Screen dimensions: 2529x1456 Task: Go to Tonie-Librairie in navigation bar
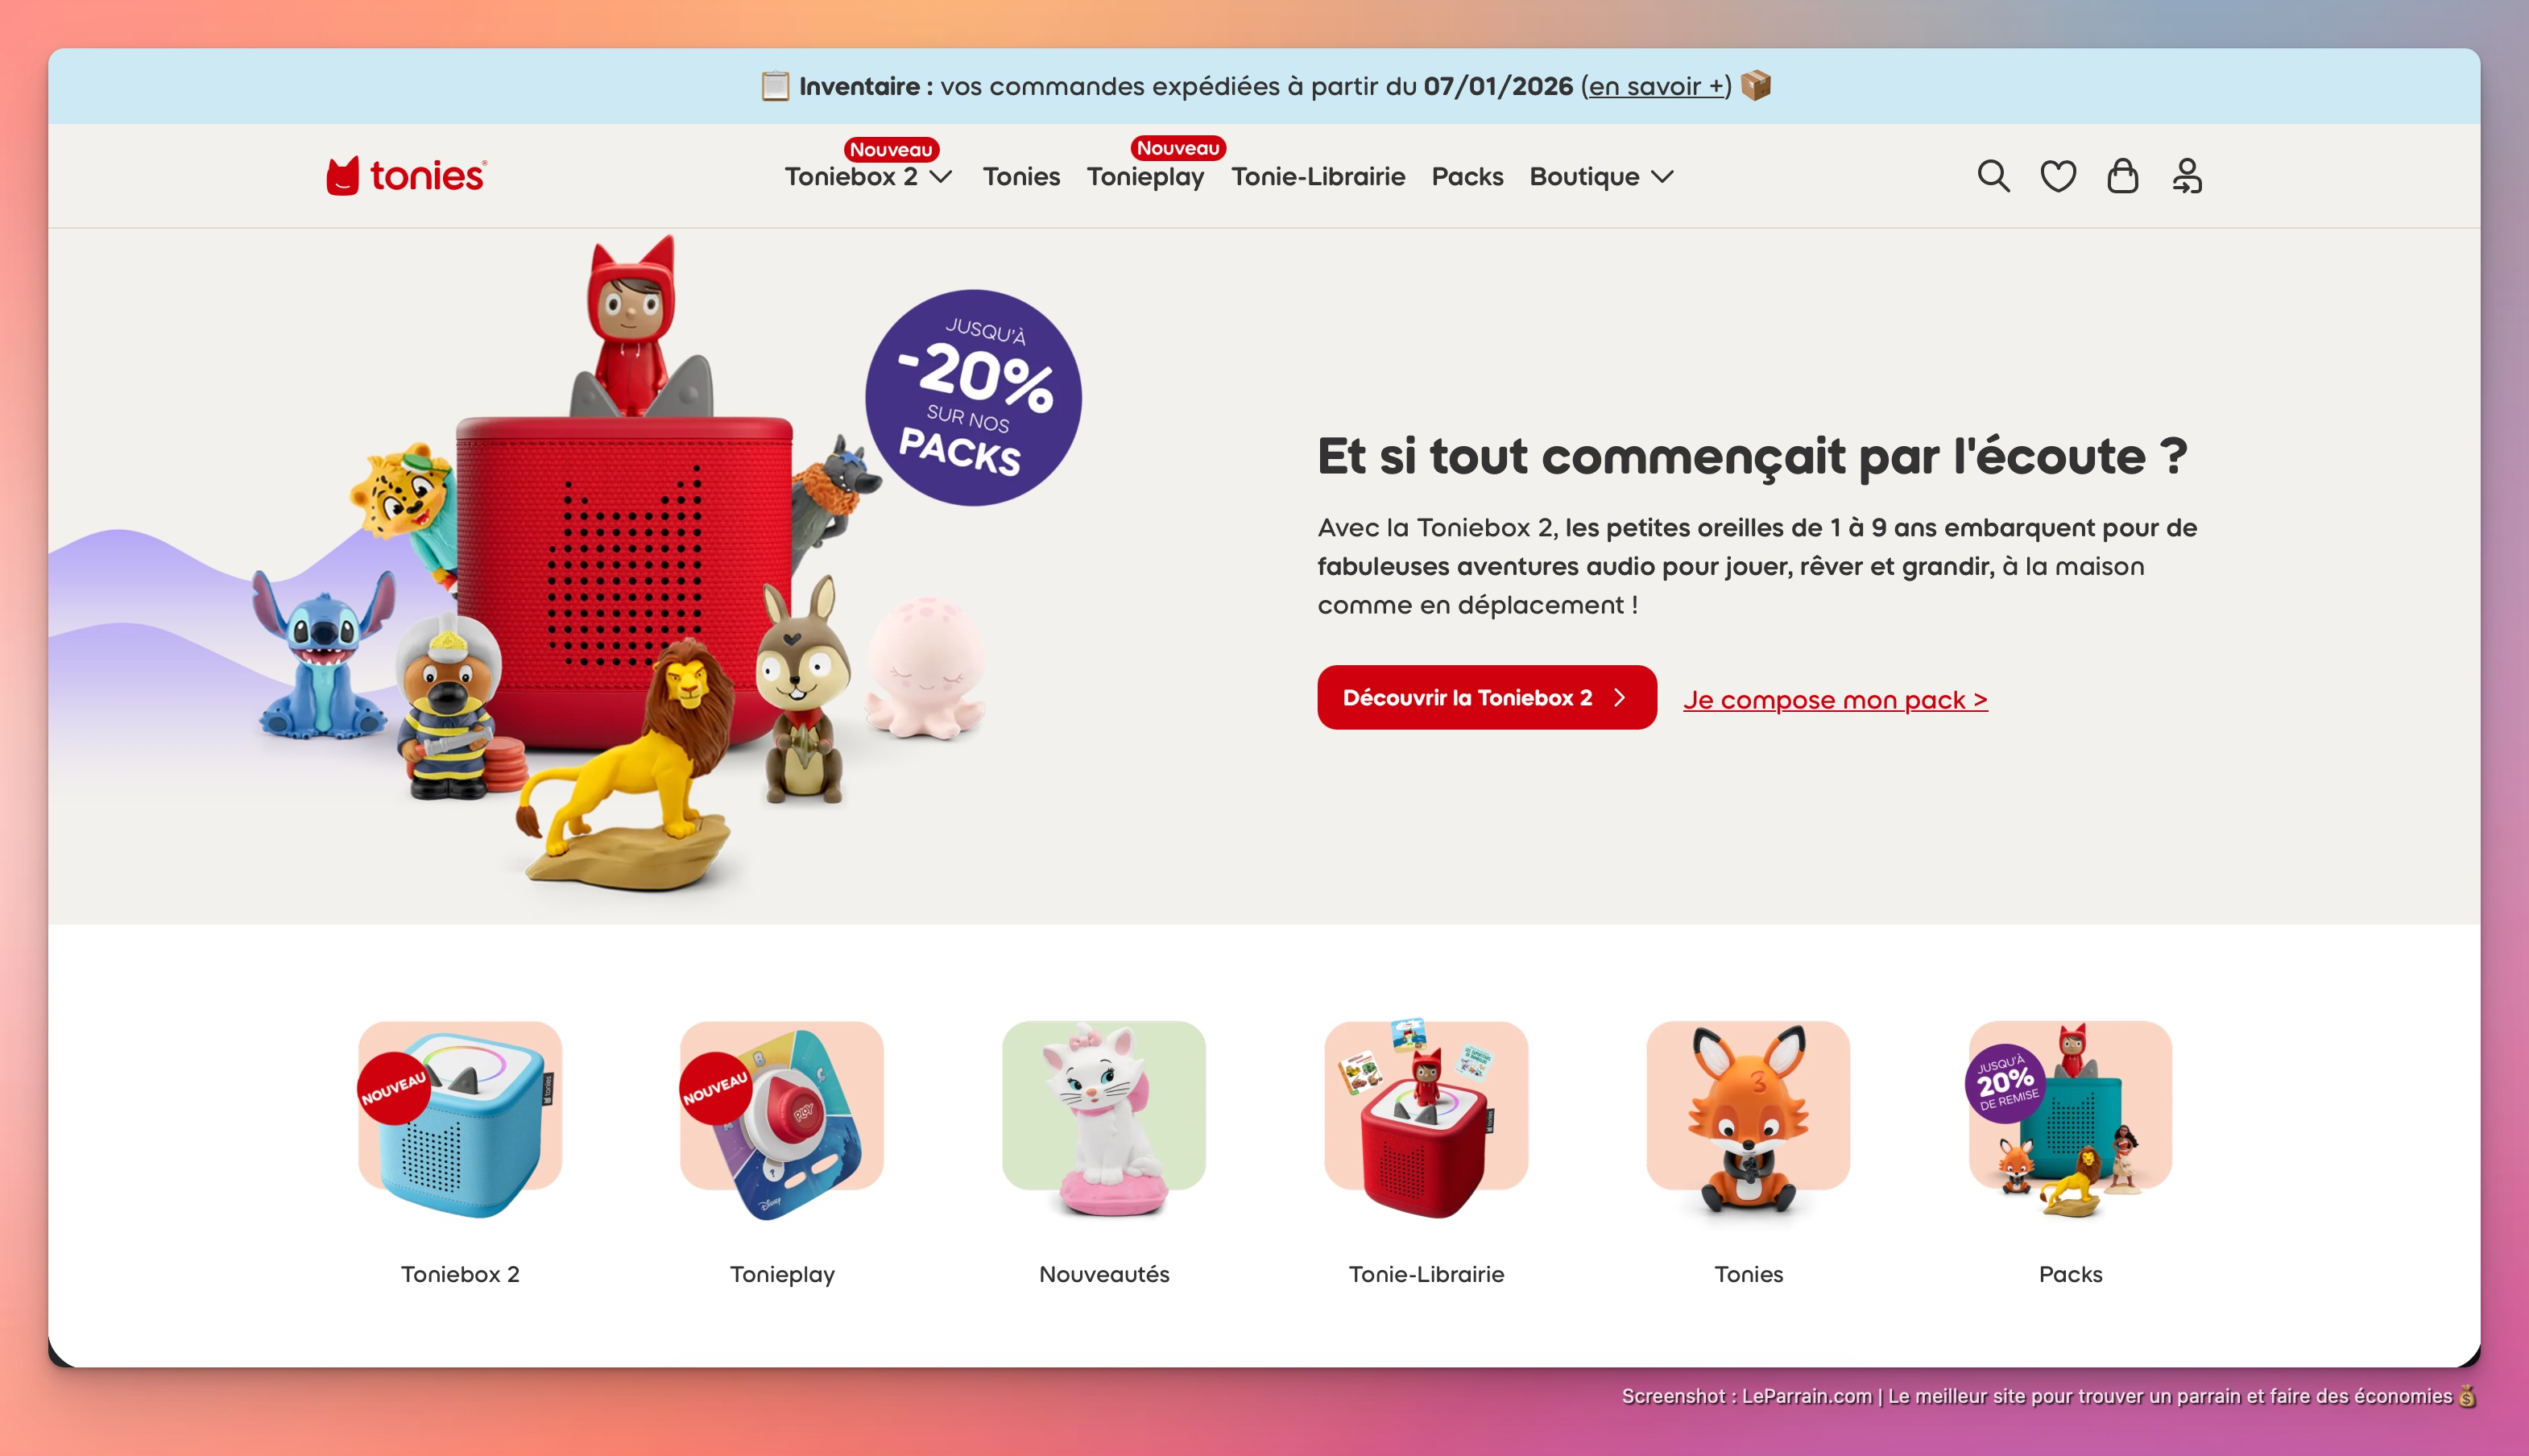(x=1318, y=177)
